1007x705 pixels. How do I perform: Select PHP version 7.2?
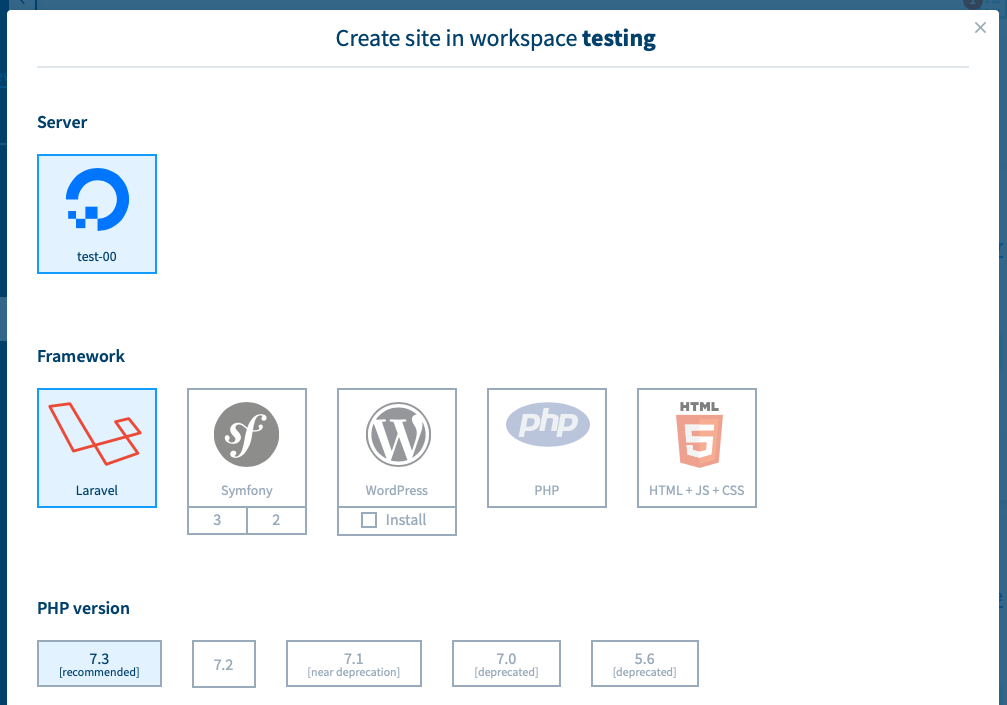223,664
